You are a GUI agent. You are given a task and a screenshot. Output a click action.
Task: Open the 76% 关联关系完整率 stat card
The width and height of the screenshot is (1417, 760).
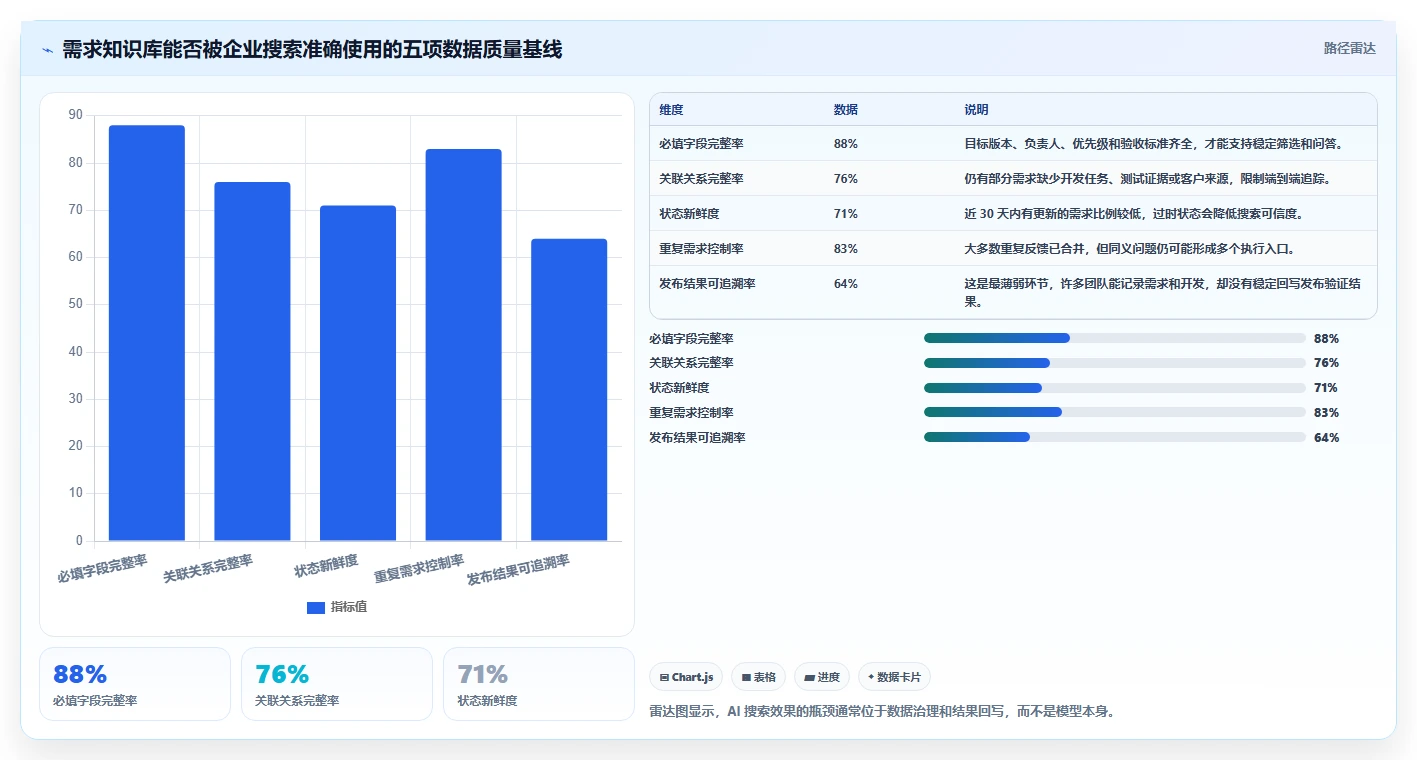337,684
